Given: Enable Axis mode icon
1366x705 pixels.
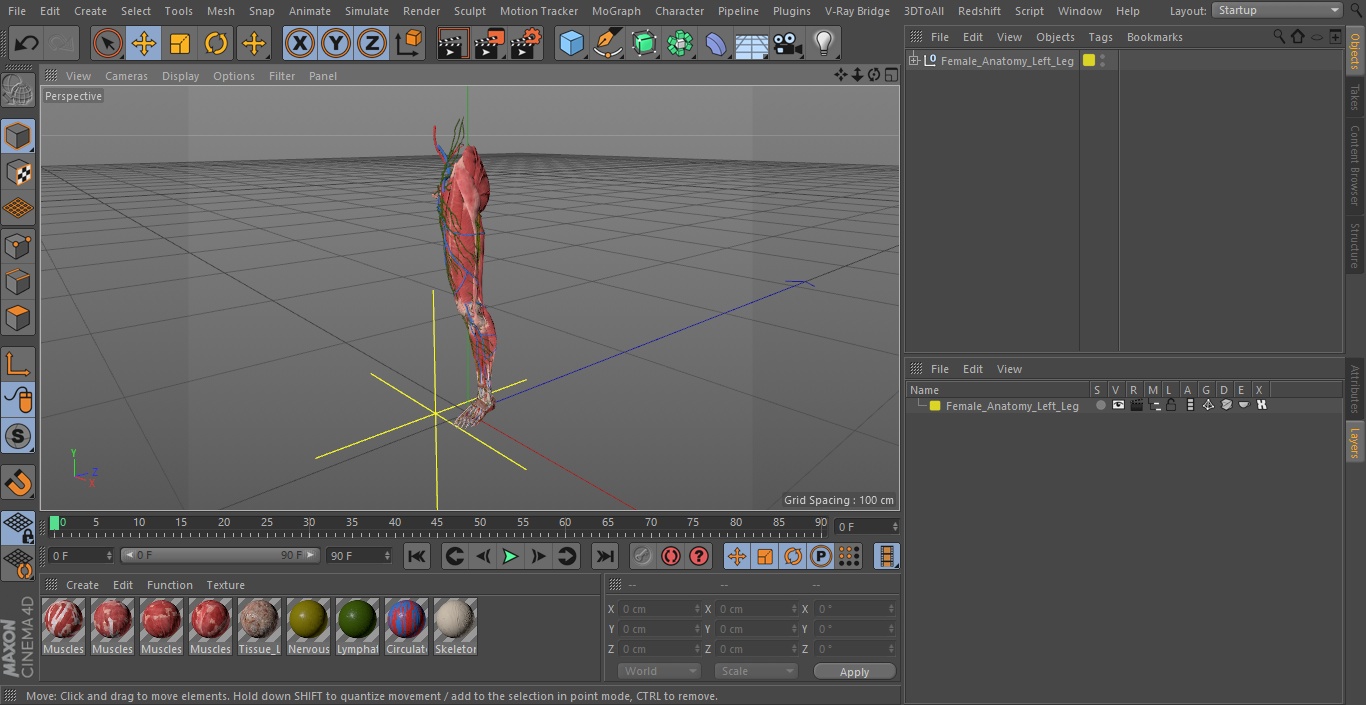Looking at the screenshot, I should [x=18, y=364].
